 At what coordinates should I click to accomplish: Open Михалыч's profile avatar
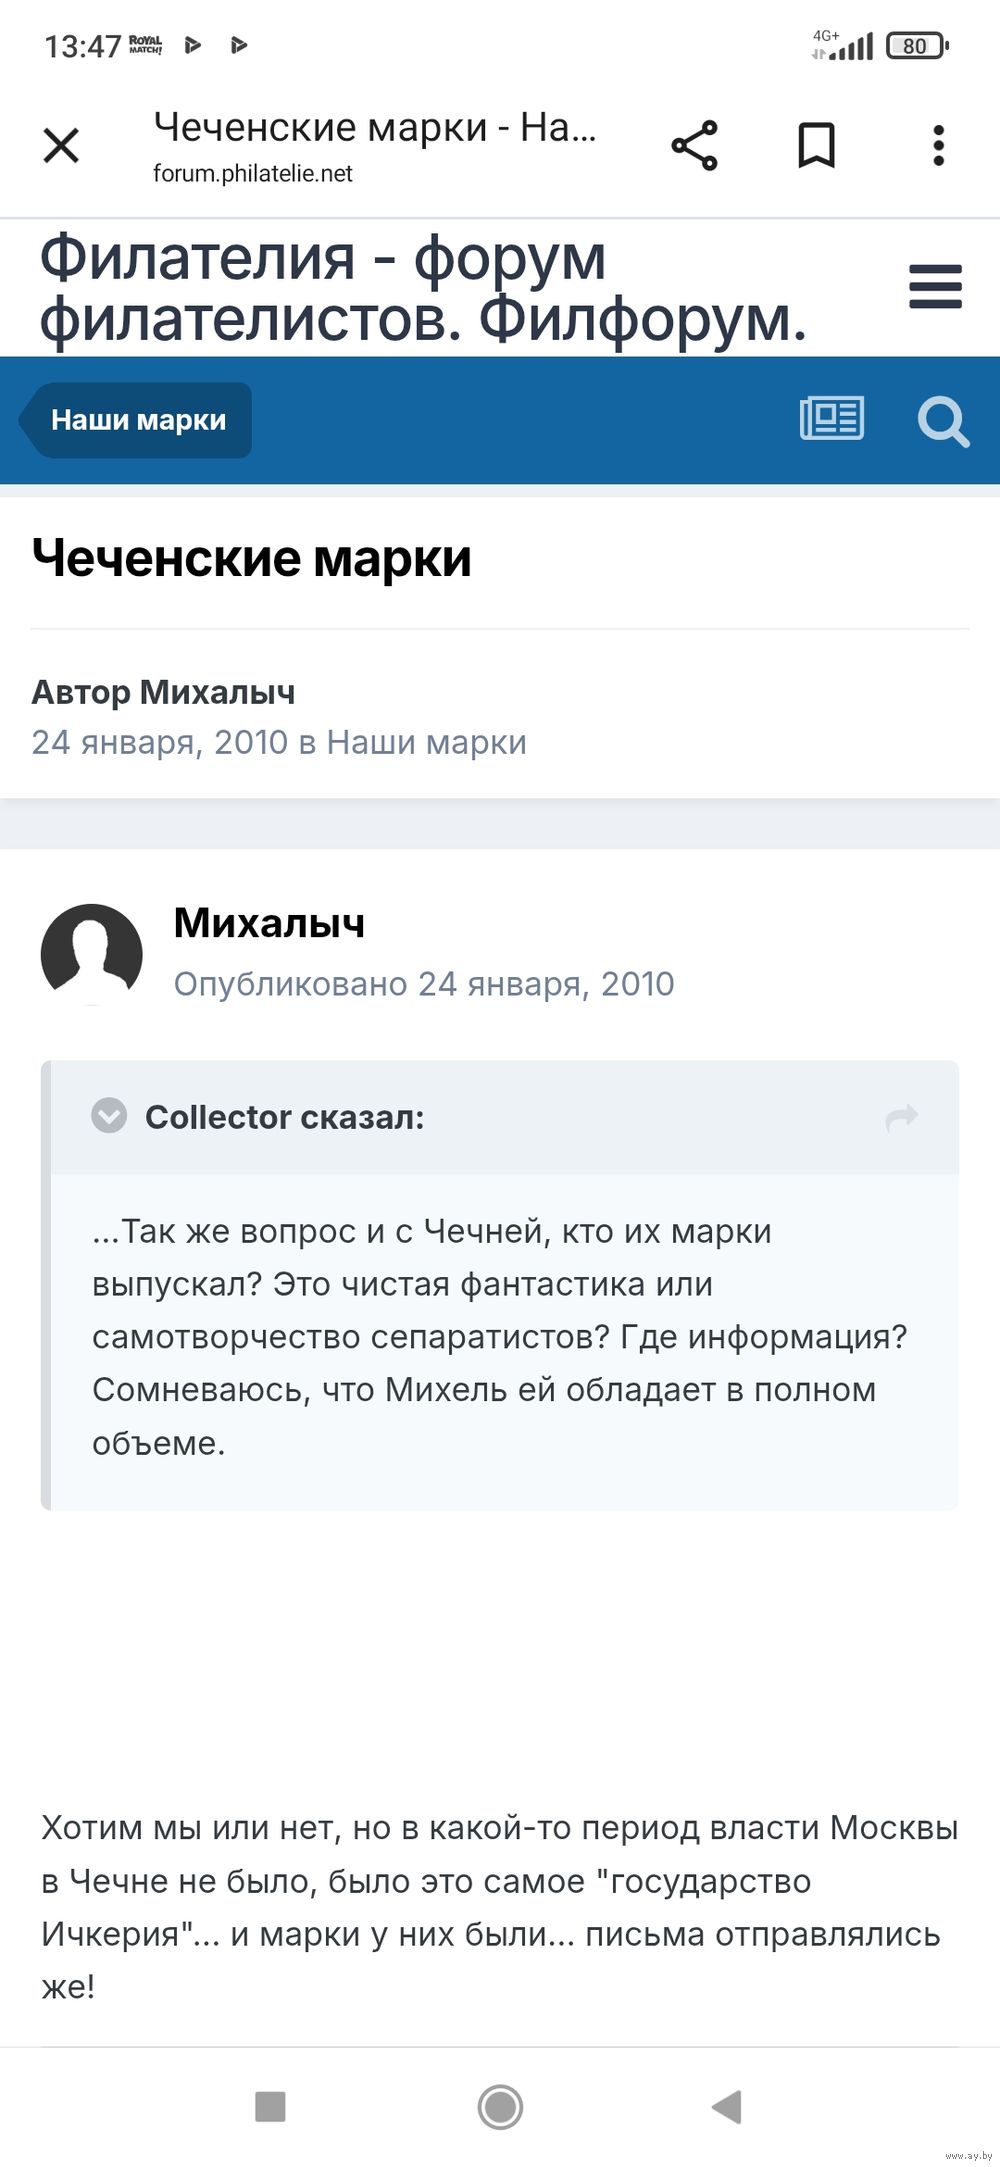coord(91,954)
